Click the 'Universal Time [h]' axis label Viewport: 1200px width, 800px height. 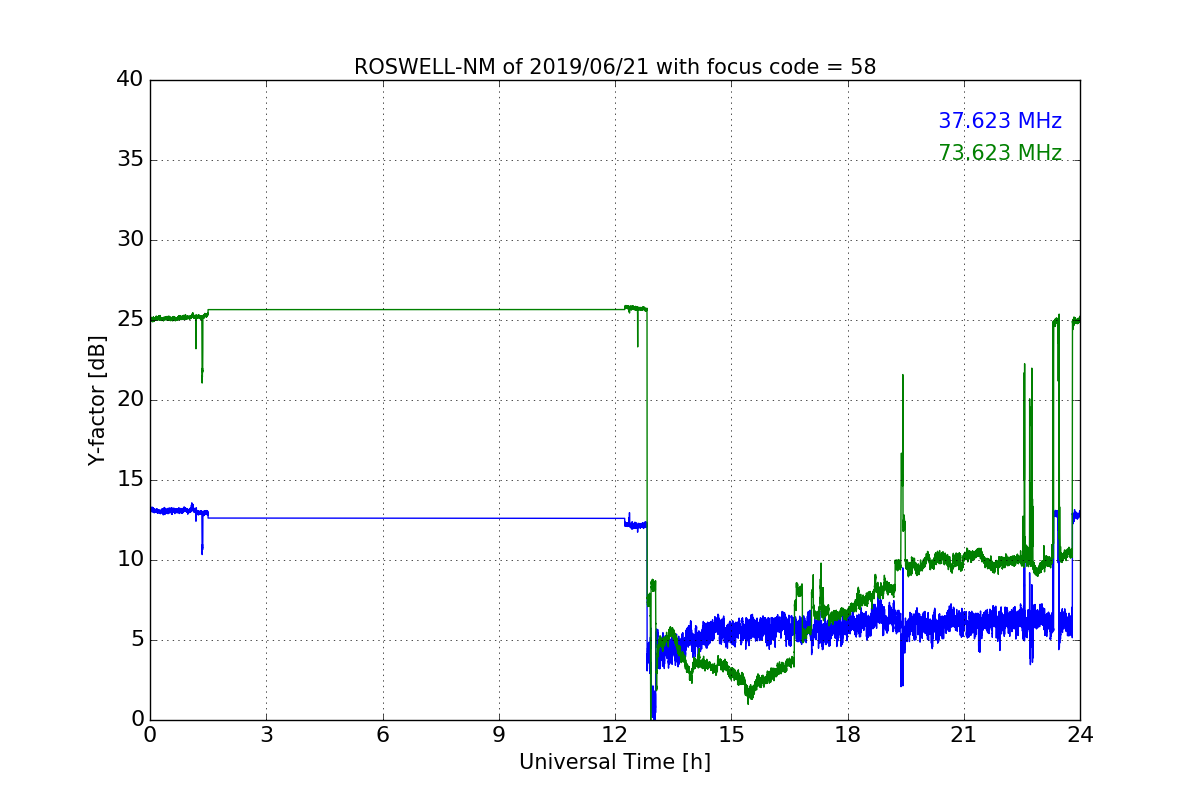(615, 762)
